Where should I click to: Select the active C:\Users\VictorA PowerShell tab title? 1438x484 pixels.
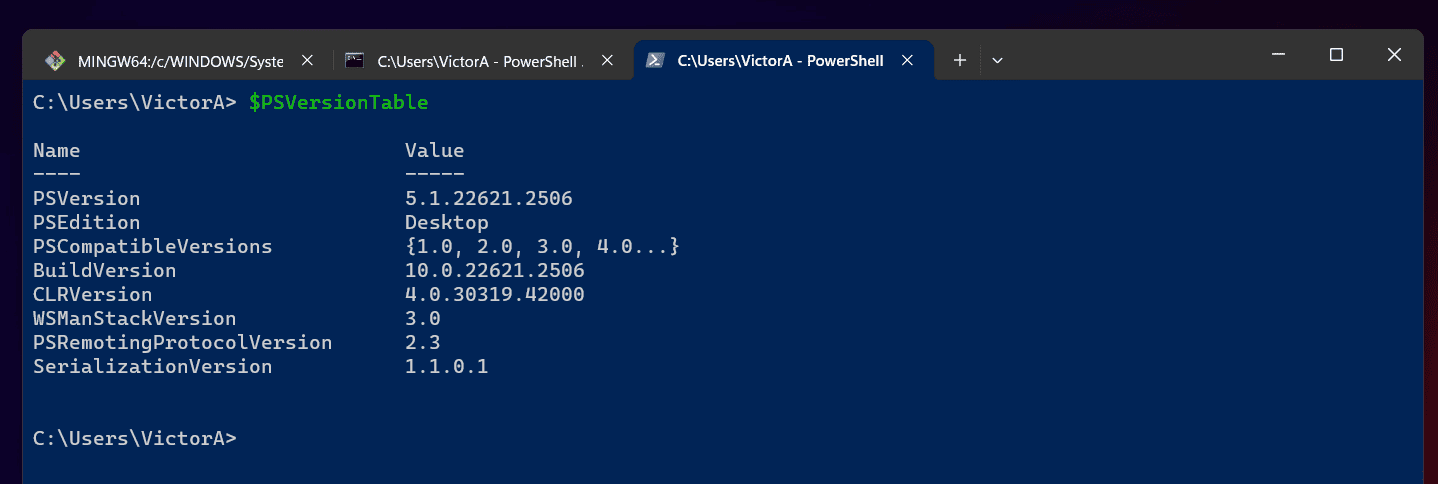coord(780,61)
